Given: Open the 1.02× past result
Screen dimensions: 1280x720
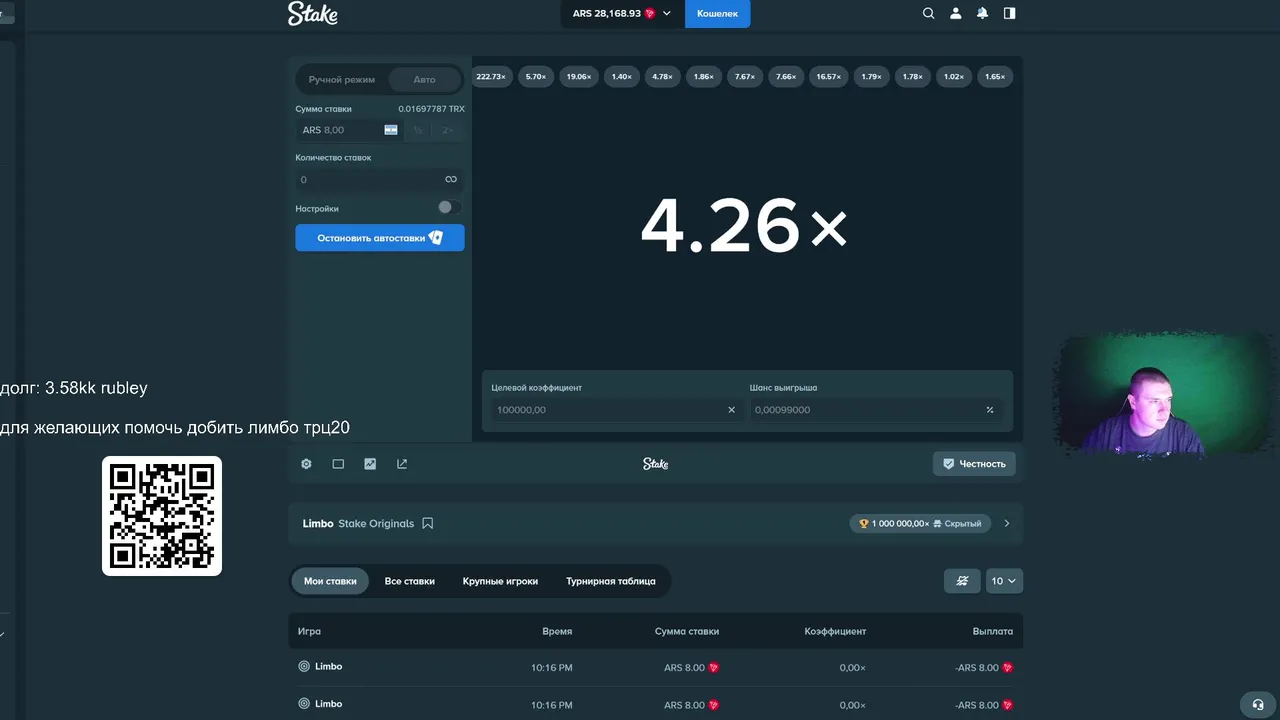Looking at the screenshot, I should click(x=954, y=77).
